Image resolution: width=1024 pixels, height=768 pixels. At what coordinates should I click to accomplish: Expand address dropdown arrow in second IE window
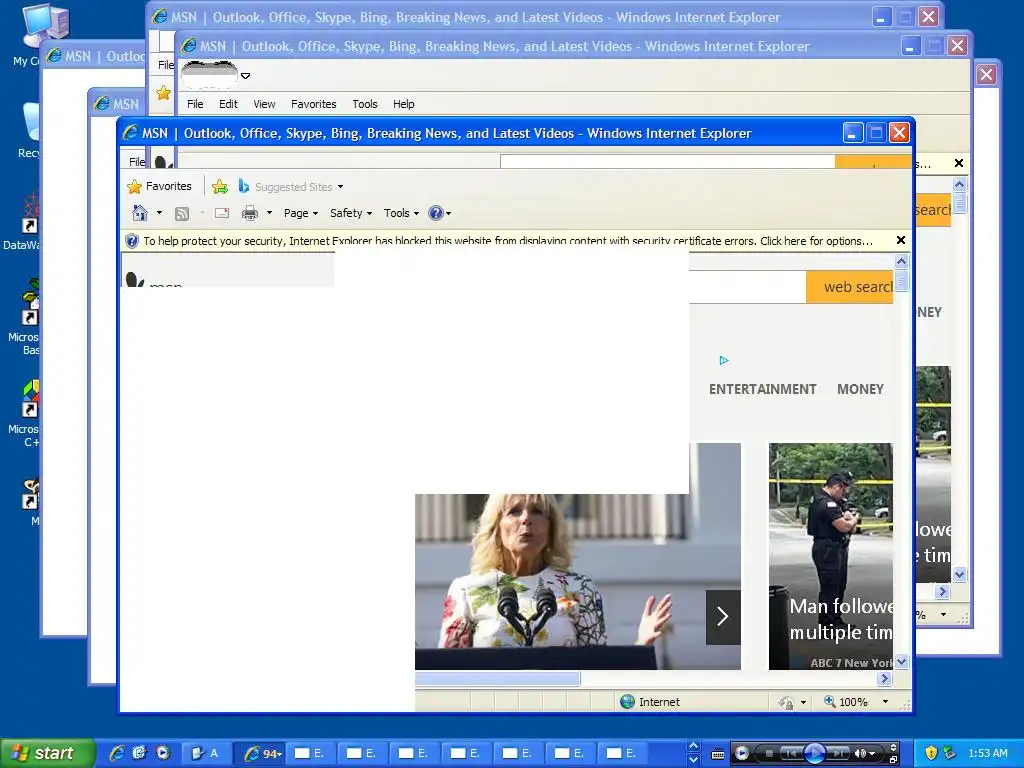(246, 76)
